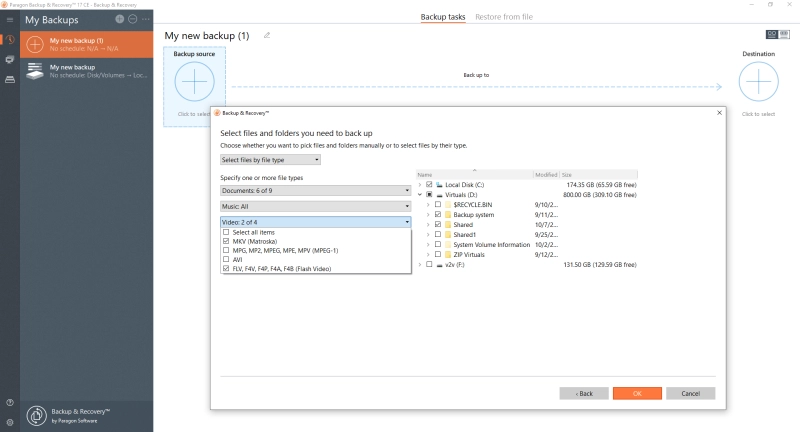Screen dimensions: 800x432
Task: Click the Backup system folder icon
Action: click(x=448, y=215)
